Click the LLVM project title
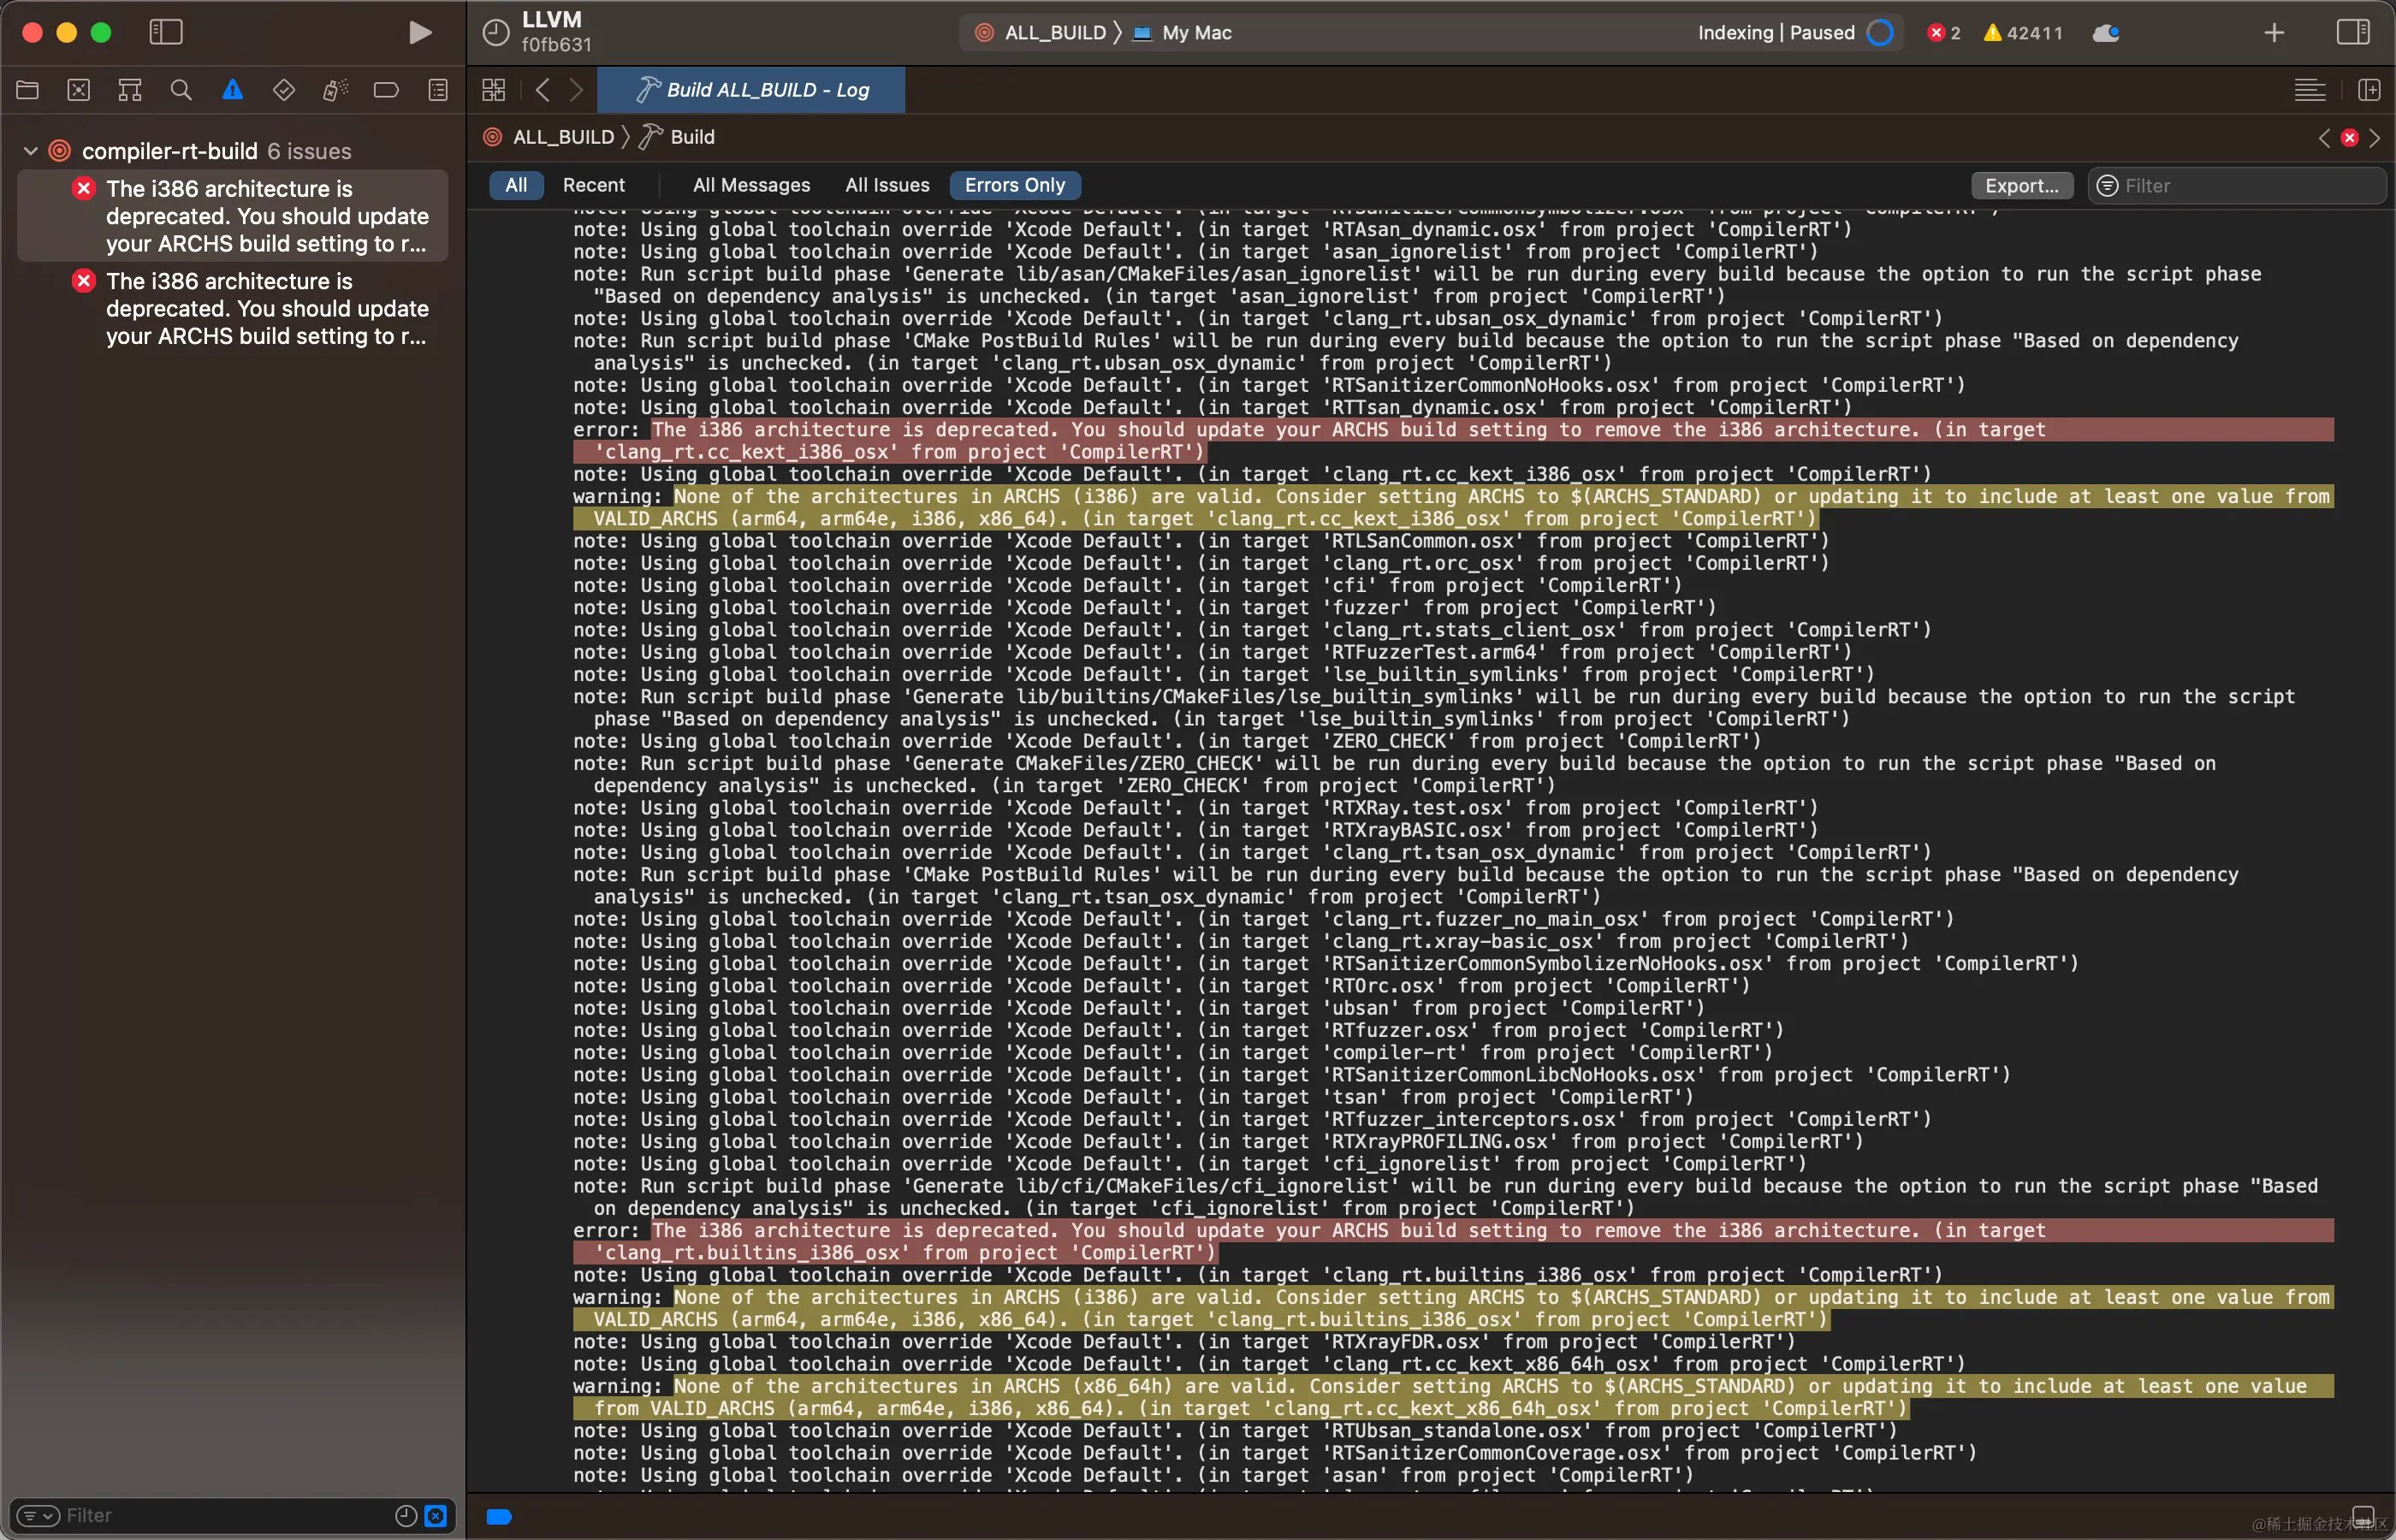2396x1540 pixels. [x=551, y=20]
